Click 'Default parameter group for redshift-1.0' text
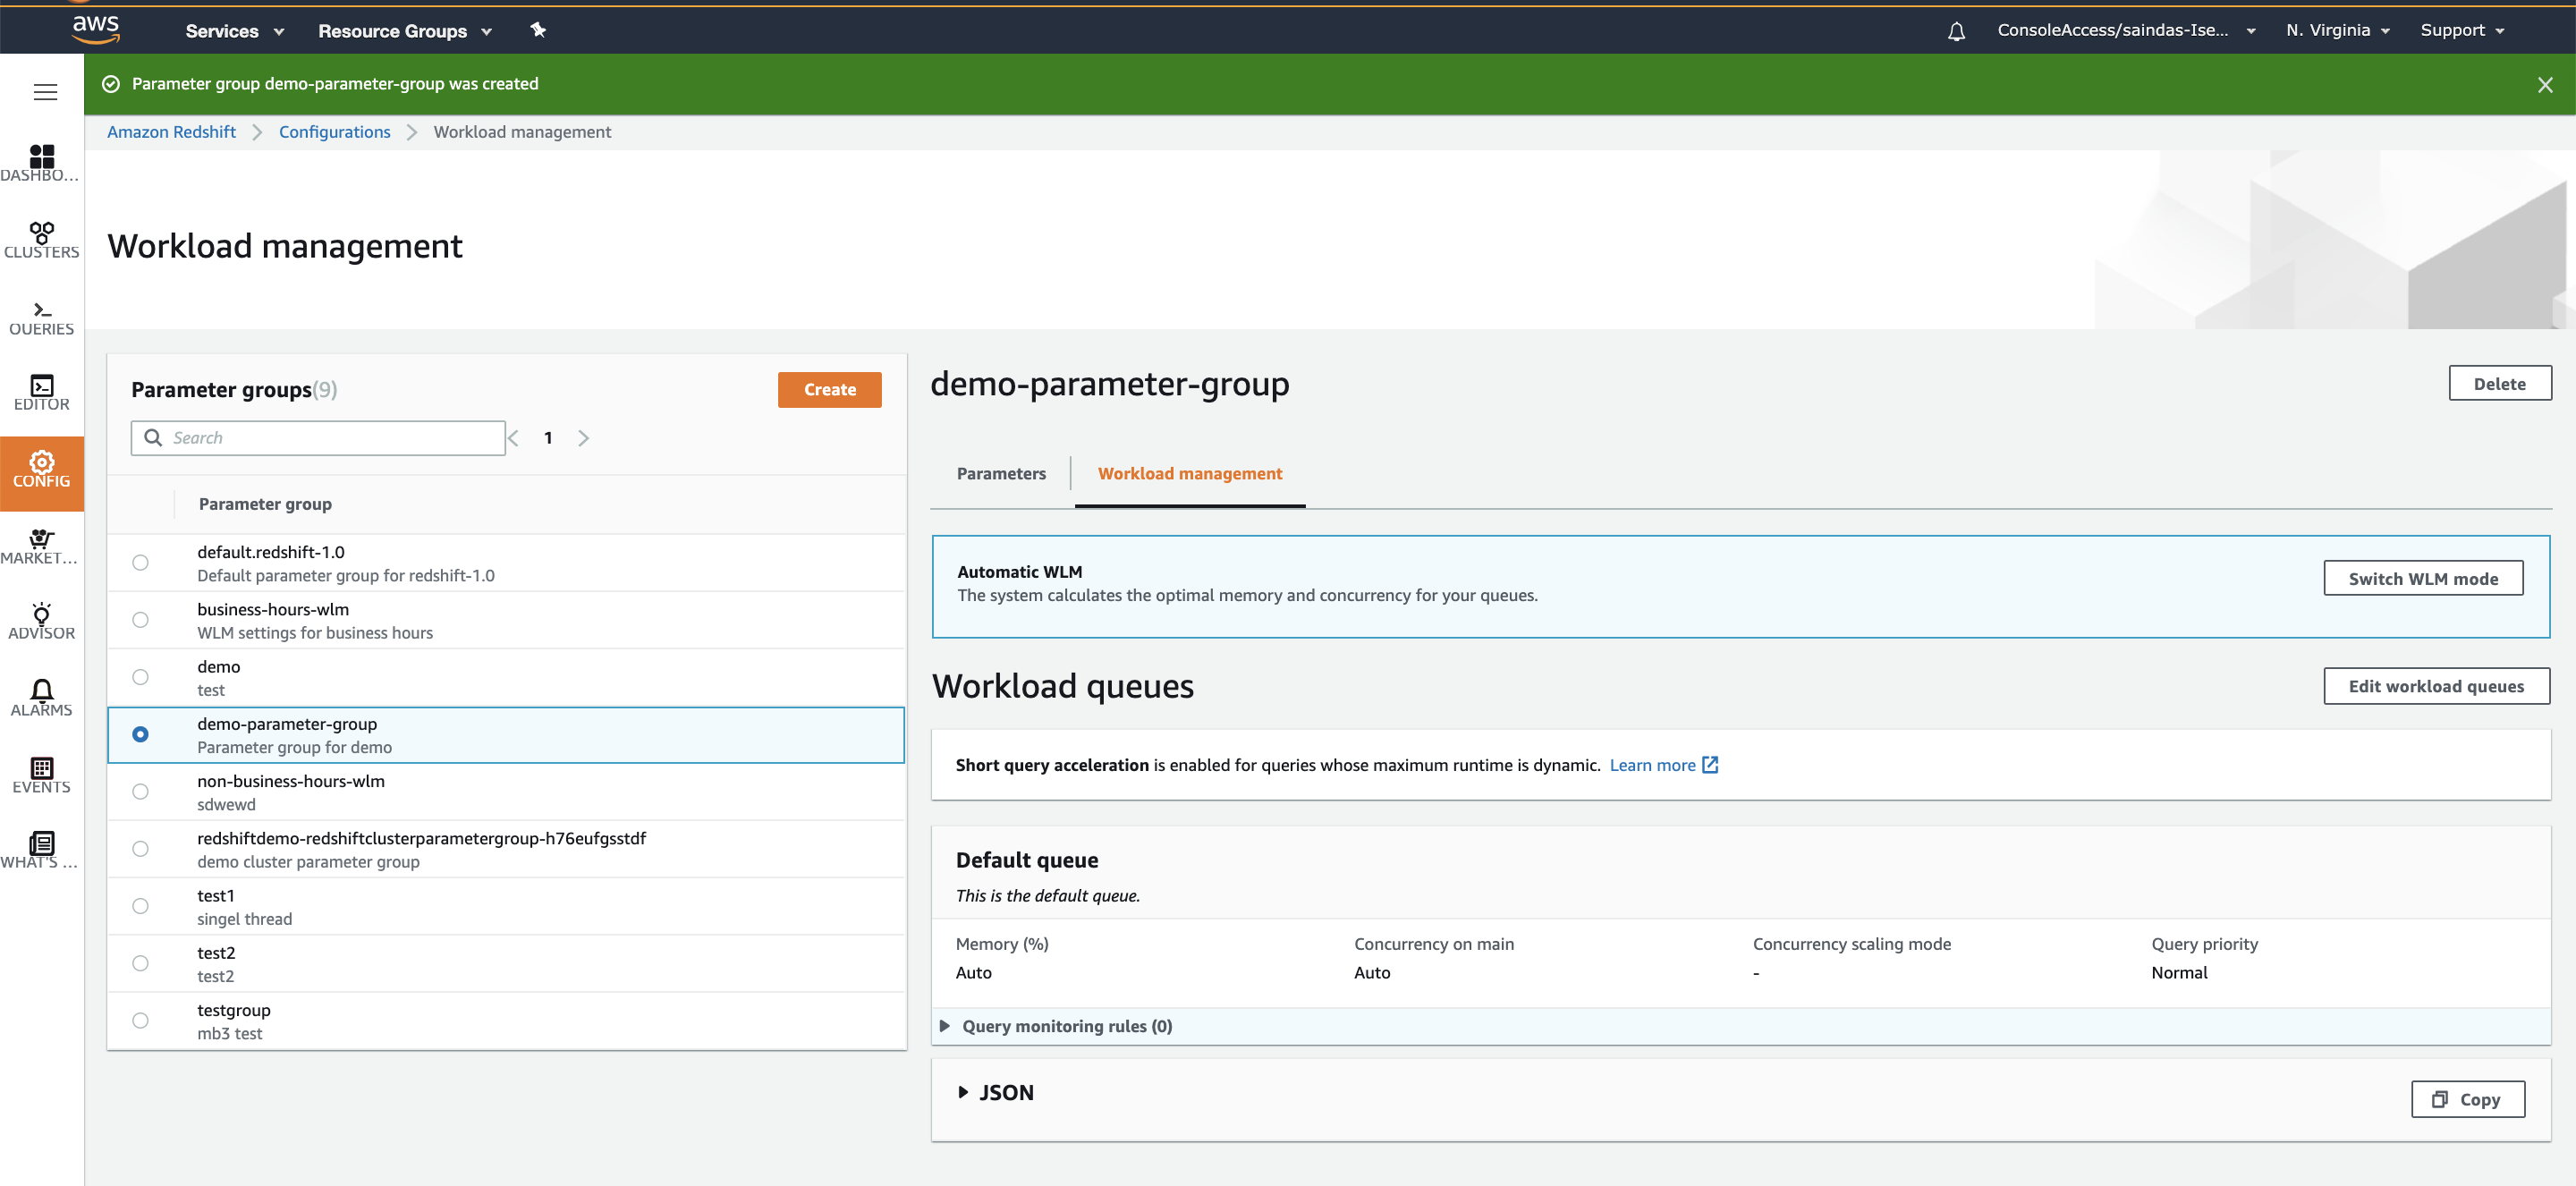 coord(345,576)
